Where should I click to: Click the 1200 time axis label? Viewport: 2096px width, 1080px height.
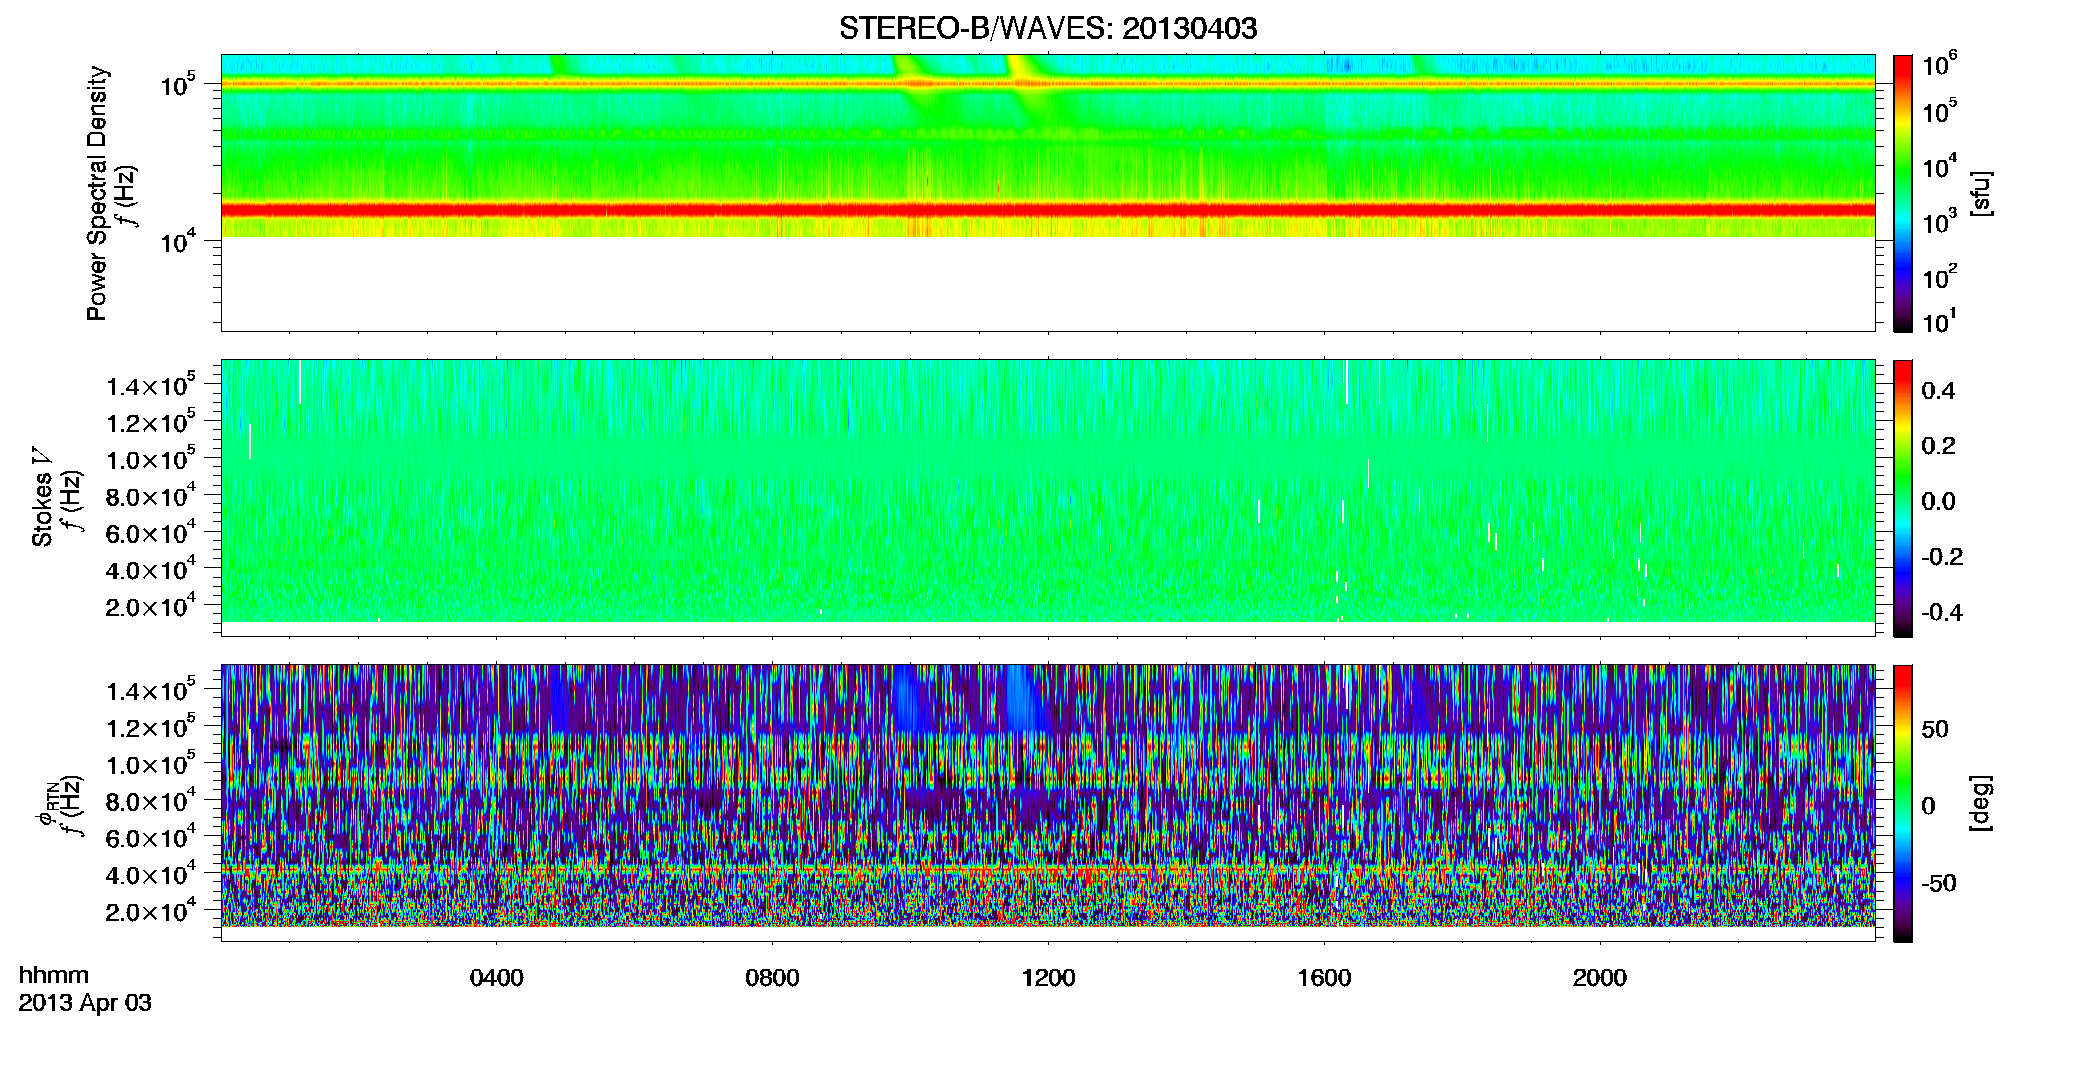[1048, 978]
